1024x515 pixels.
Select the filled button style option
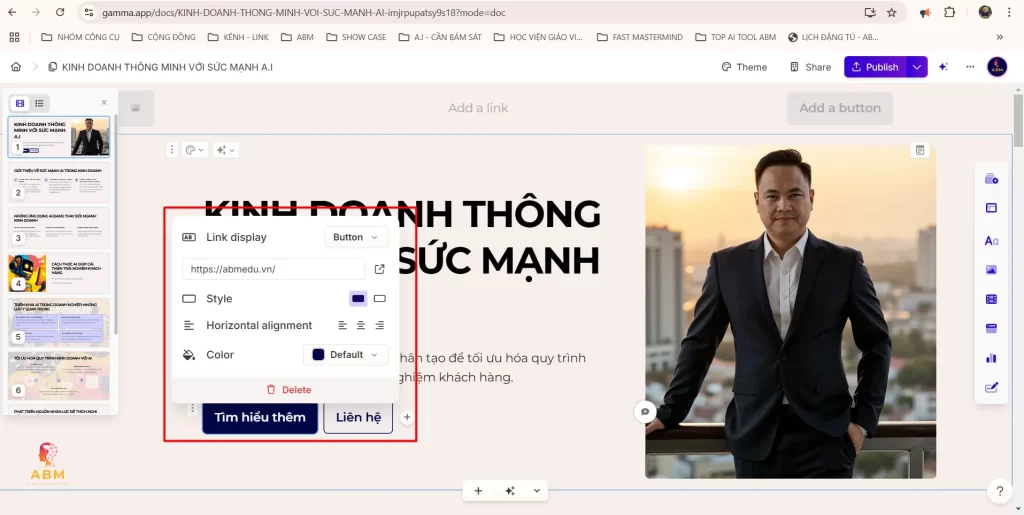(x=358, y=298)
